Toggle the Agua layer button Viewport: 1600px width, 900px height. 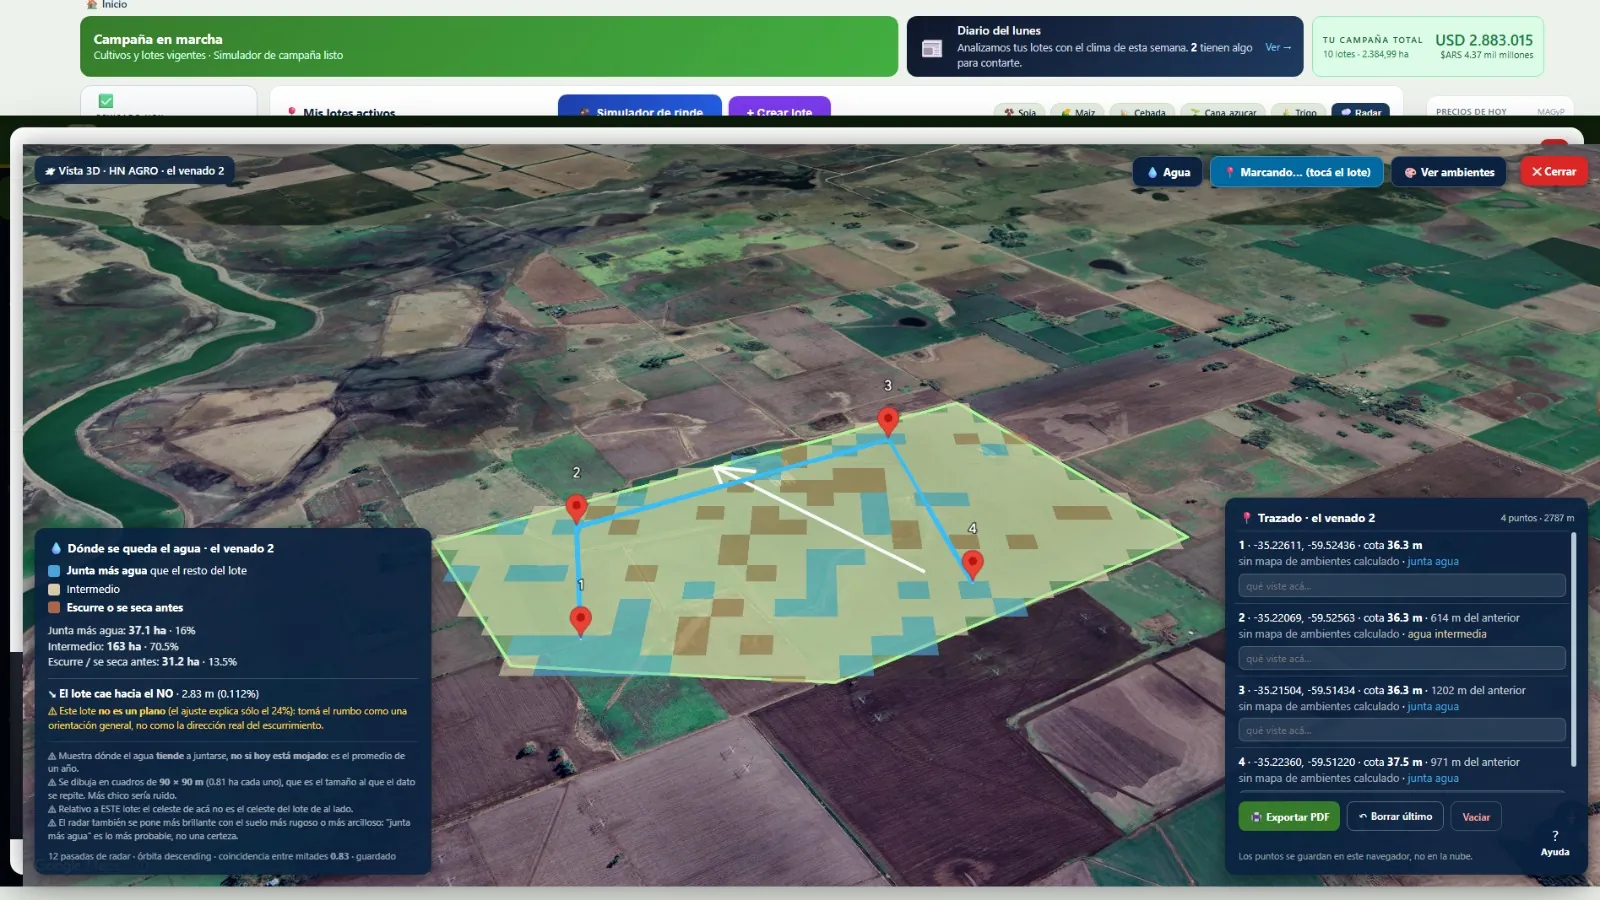(1168, 172)
